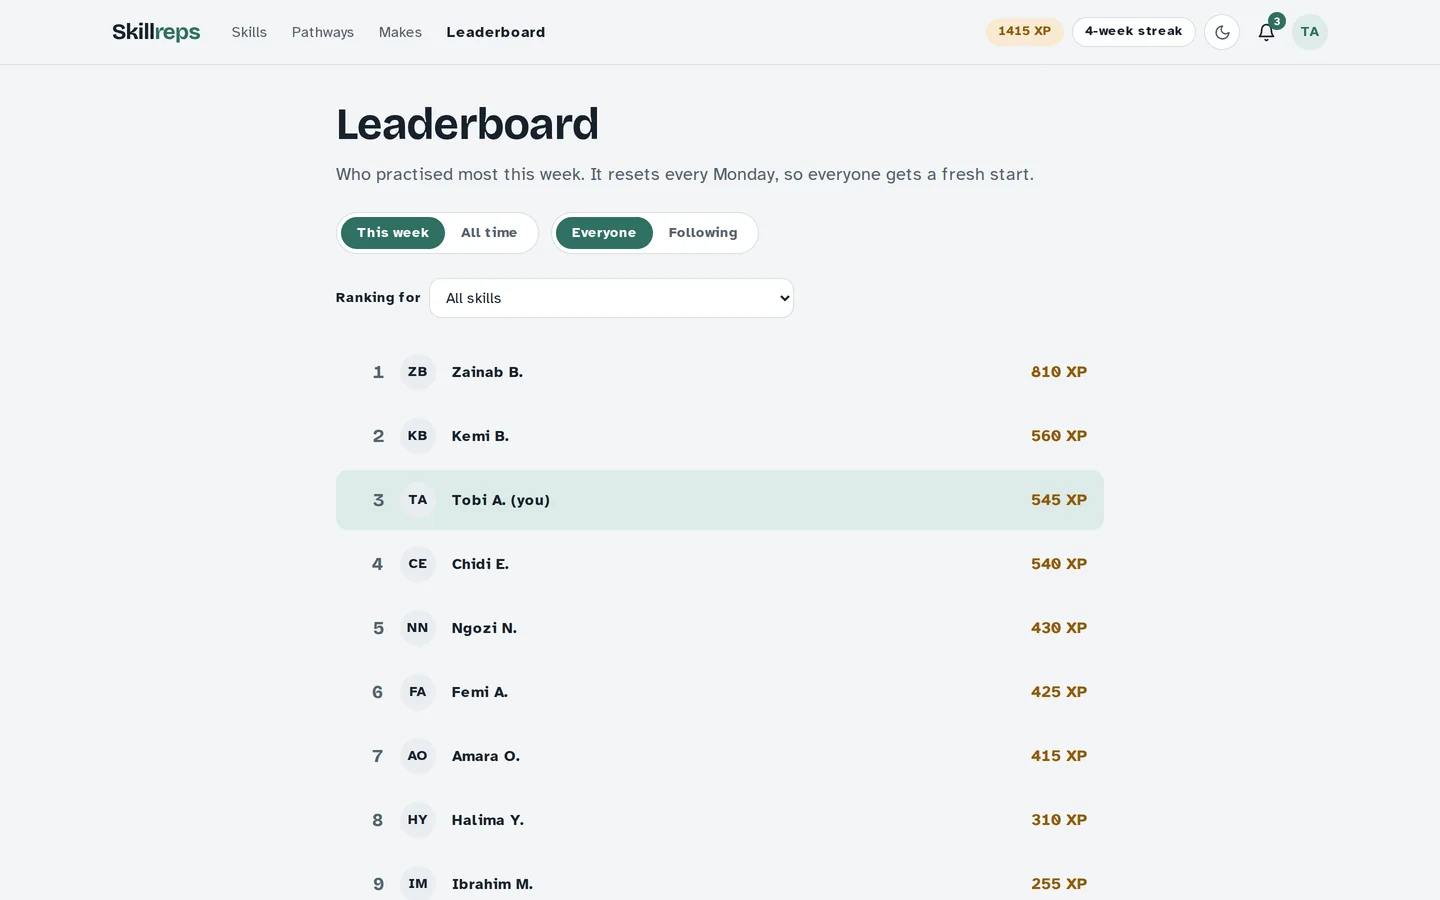
Task: Click 560 XP score
Action: tap(1059, 436)
